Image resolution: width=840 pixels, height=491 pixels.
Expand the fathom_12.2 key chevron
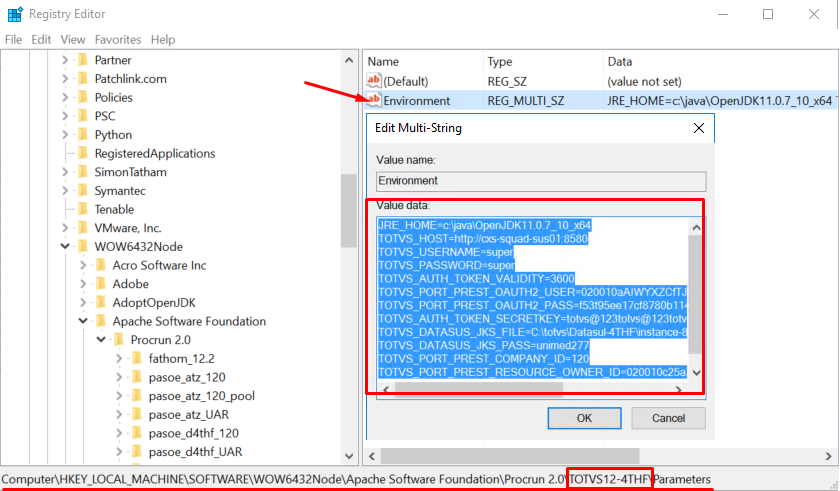(119, 359)
